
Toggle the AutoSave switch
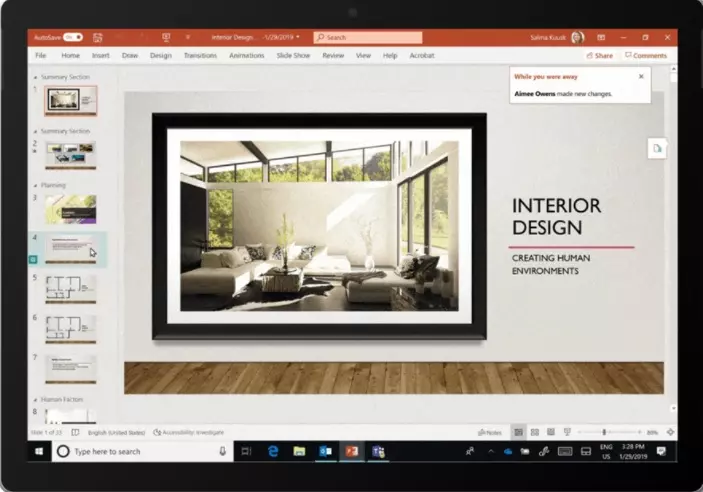(x=73, y=37)
